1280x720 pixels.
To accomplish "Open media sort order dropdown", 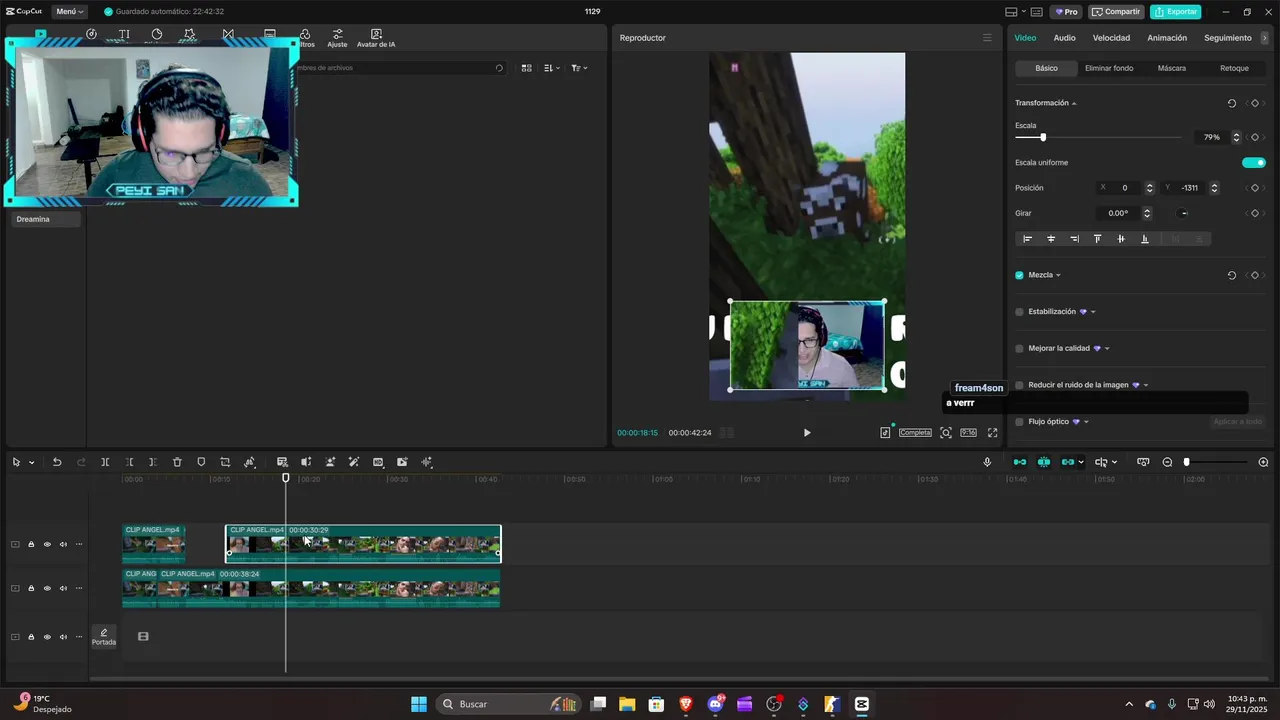I will click(x=552, y=68).
